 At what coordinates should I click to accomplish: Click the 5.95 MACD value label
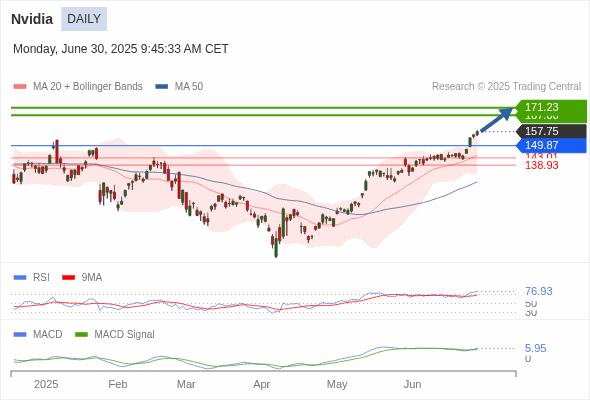click(x=535, y=348)
